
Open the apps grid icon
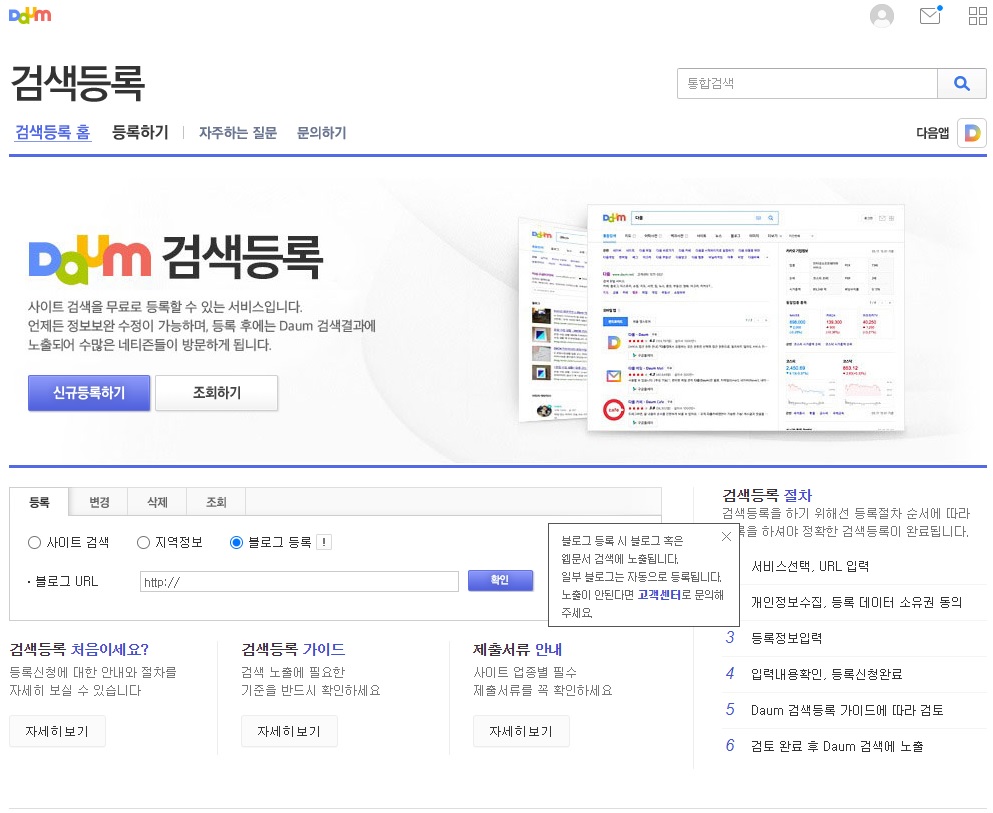click(975, 15)
